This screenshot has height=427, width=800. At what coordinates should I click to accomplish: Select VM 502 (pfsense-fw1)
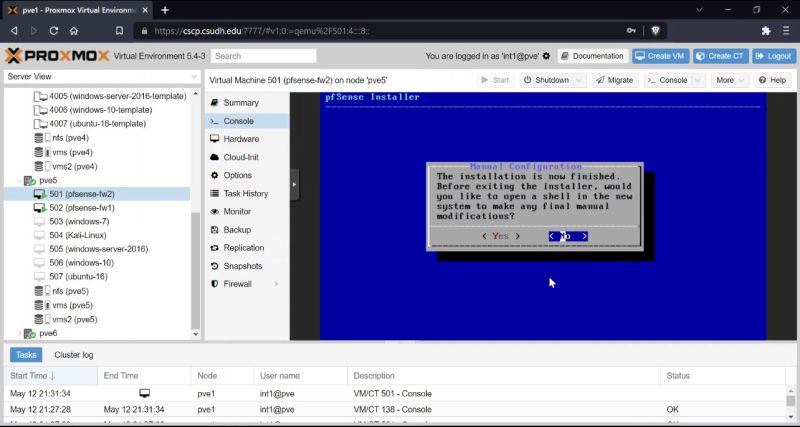(74, 208)
